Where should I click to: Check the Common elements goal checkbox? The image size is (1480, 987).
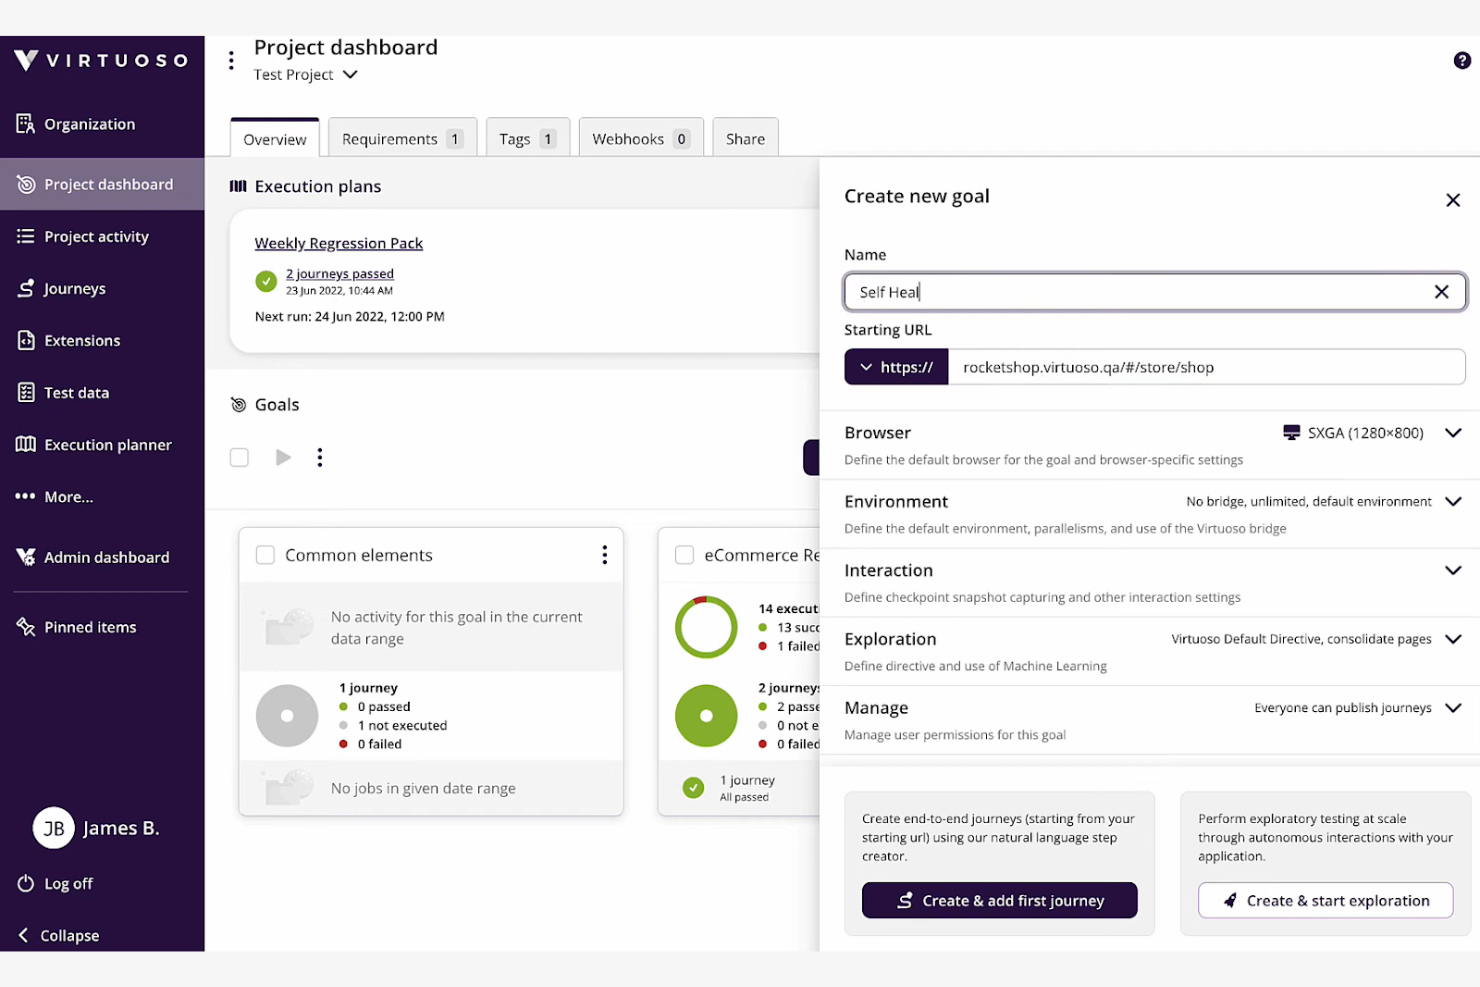[x=265, y=554]
